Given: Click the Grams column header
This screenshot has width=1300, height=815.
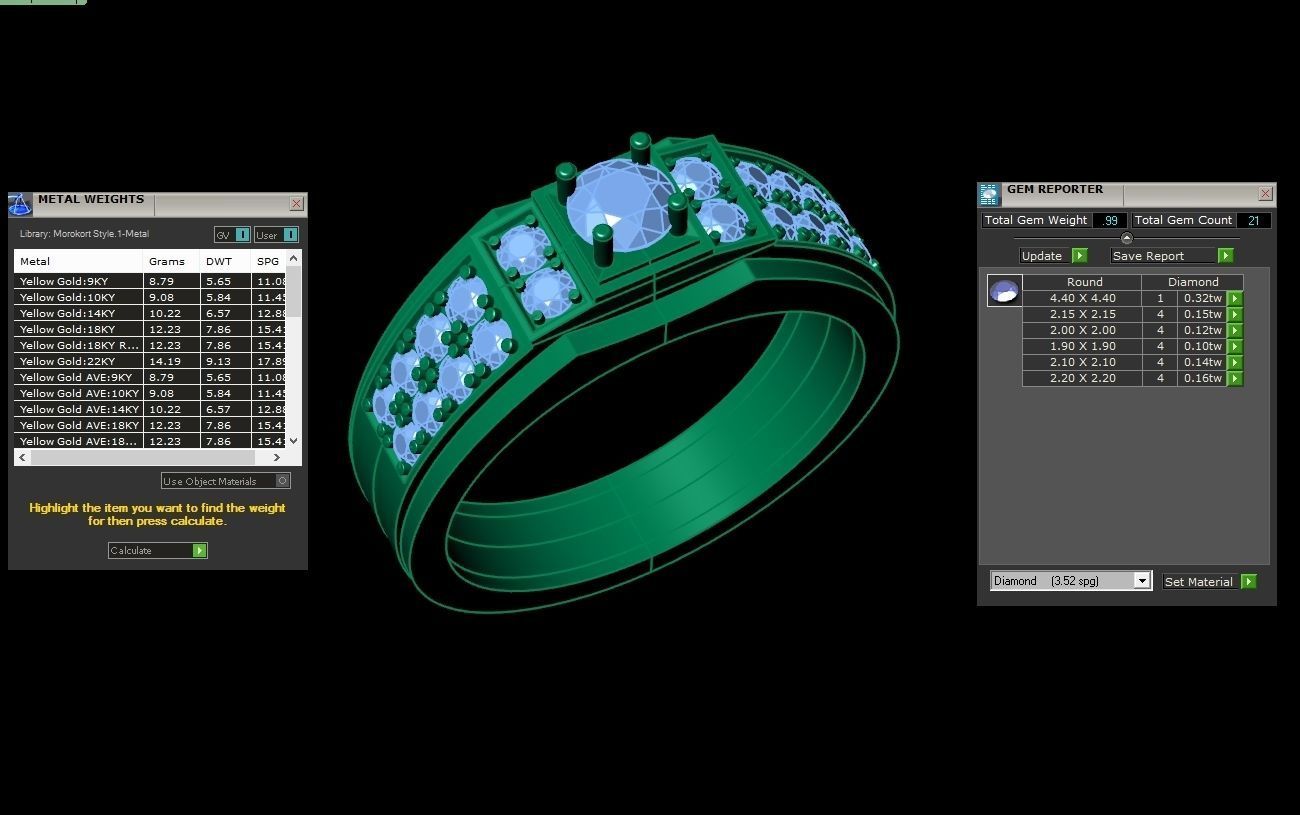Looking at the screenshot, I should (x=172, y=261).
